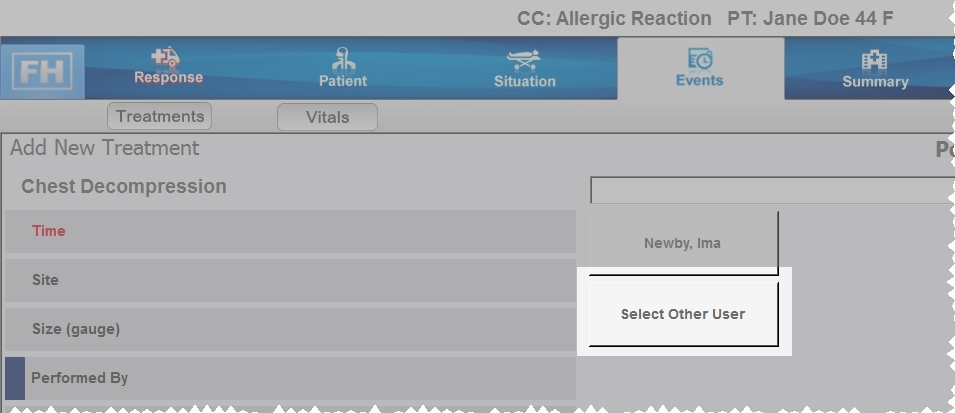Choose Newby, Ima as performer

coord(683,243)
